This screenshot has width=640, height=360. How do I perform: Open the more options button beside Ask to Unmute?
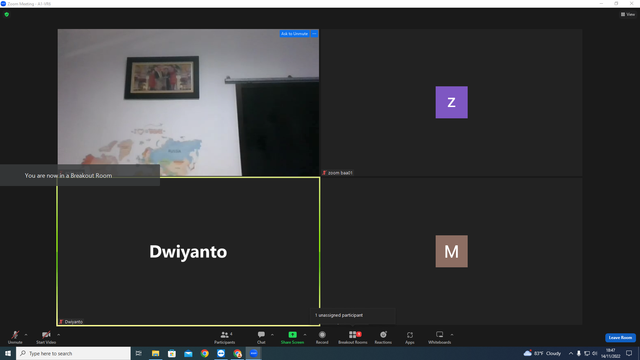[x=314, y=34]
